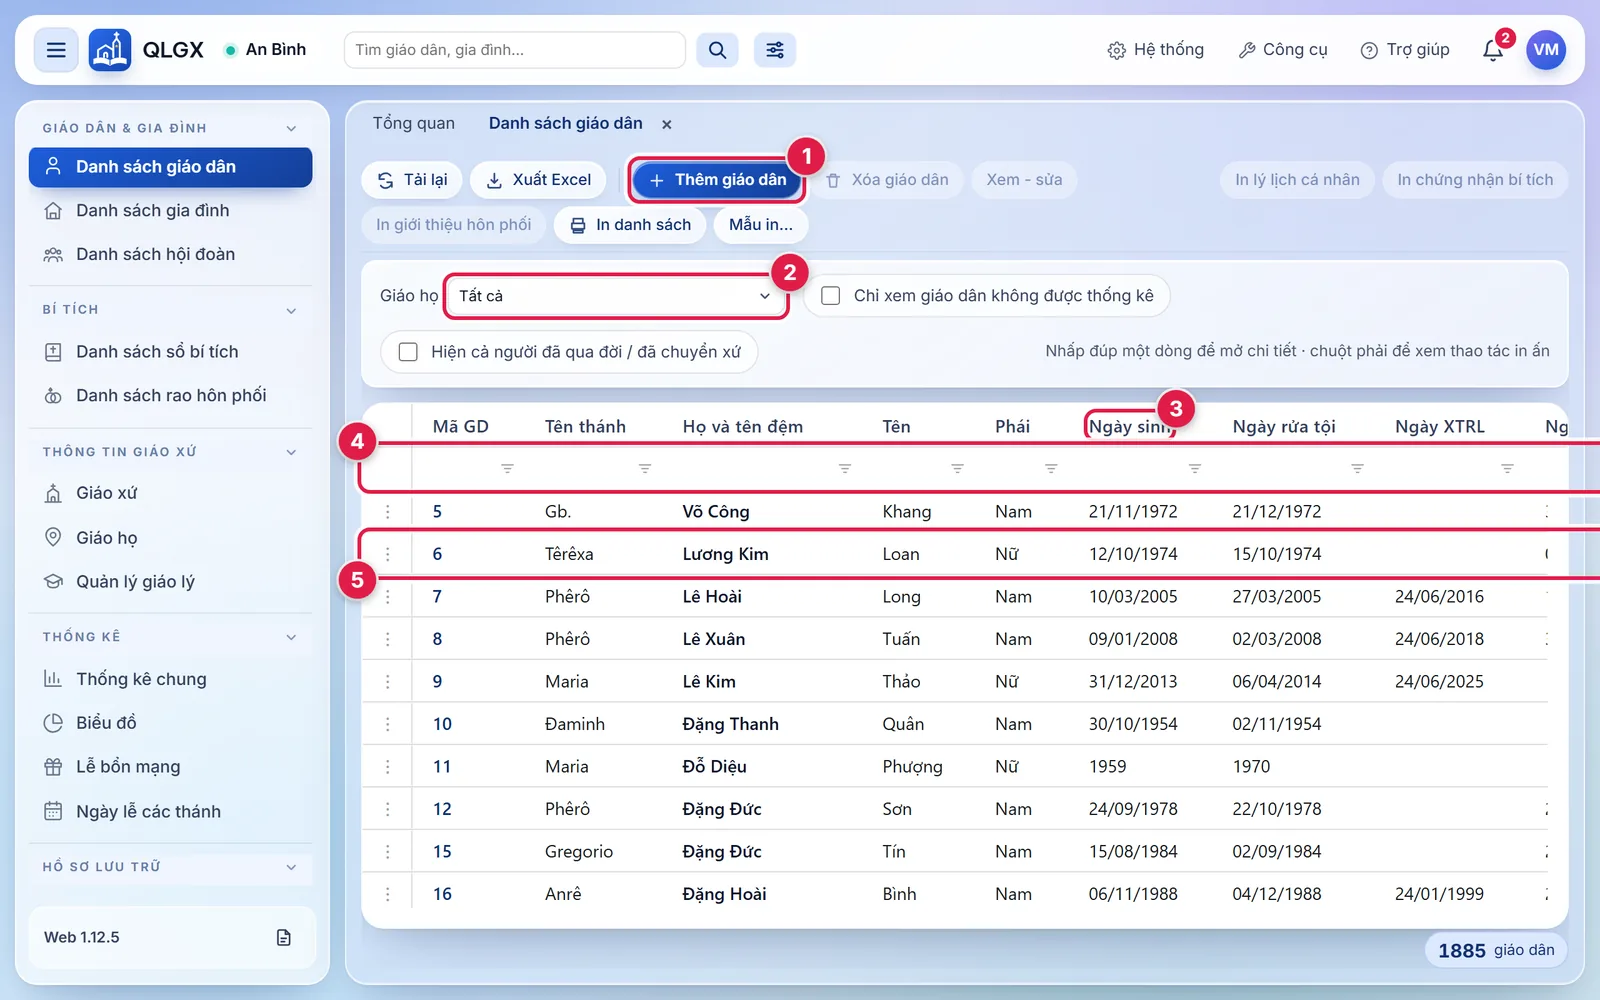Click the filter icon under Mã GD column
Screen dimensions: 1600x1000
(507, 468)
